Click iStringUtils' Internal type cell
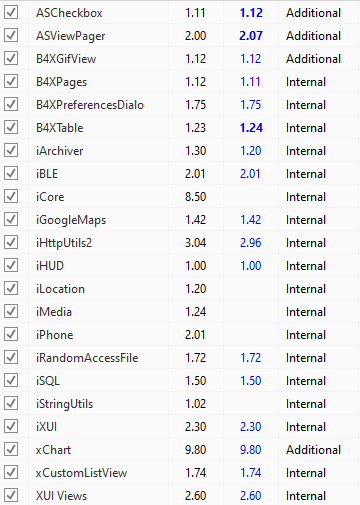The width and height of the screenshot is (360, 505). pos(306,404)
